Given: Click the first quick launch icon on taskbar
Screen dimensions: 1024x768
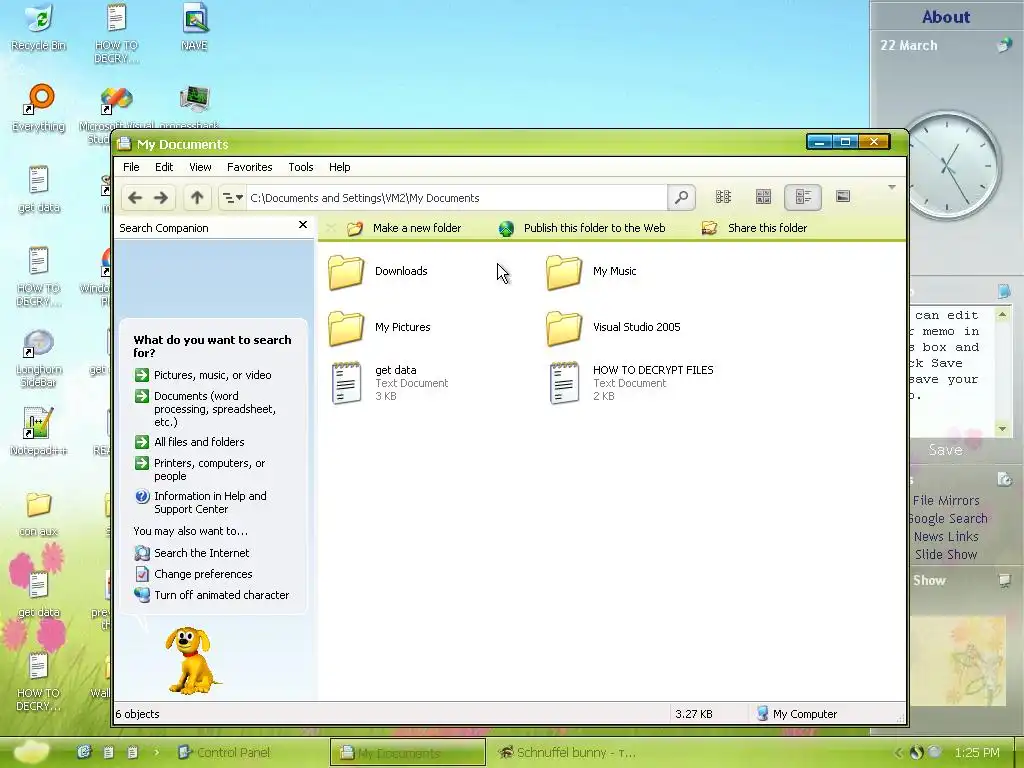Looking at the screenshot, I should (x=84, y=752).
